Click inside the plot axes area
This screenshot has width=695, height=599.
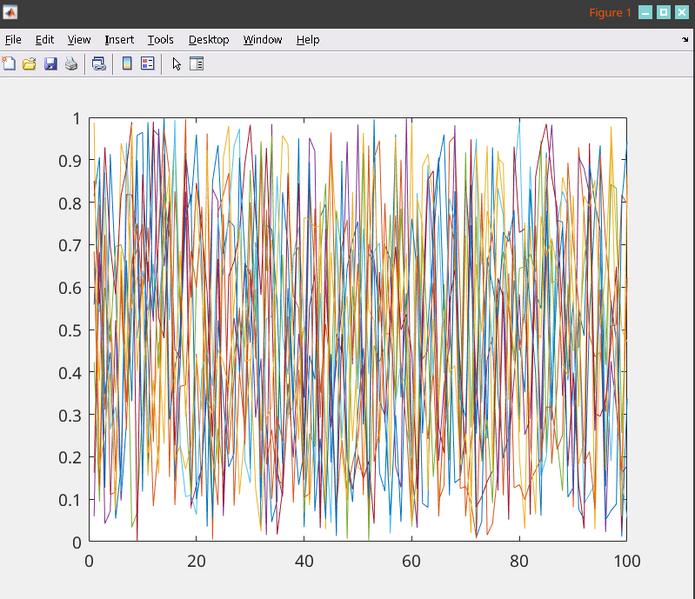(357, 330)
